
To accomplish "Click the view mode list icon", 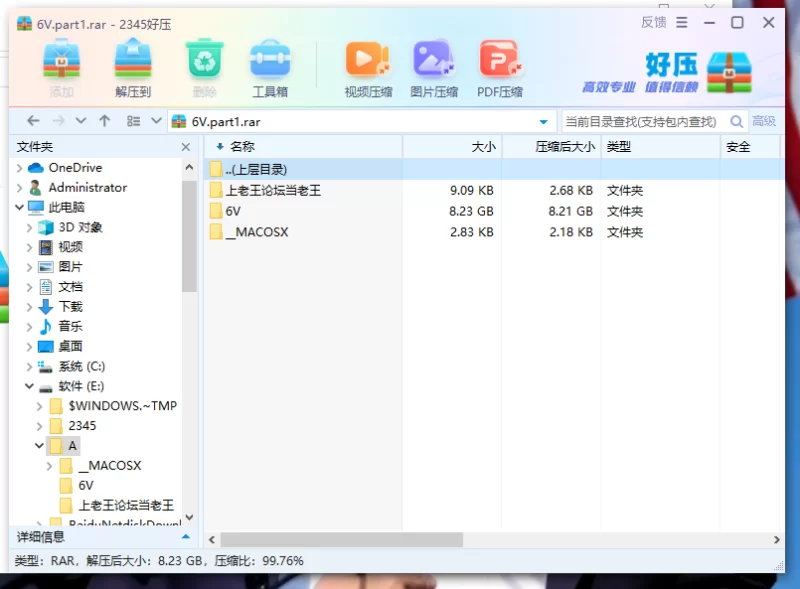I will coord(133,121).
